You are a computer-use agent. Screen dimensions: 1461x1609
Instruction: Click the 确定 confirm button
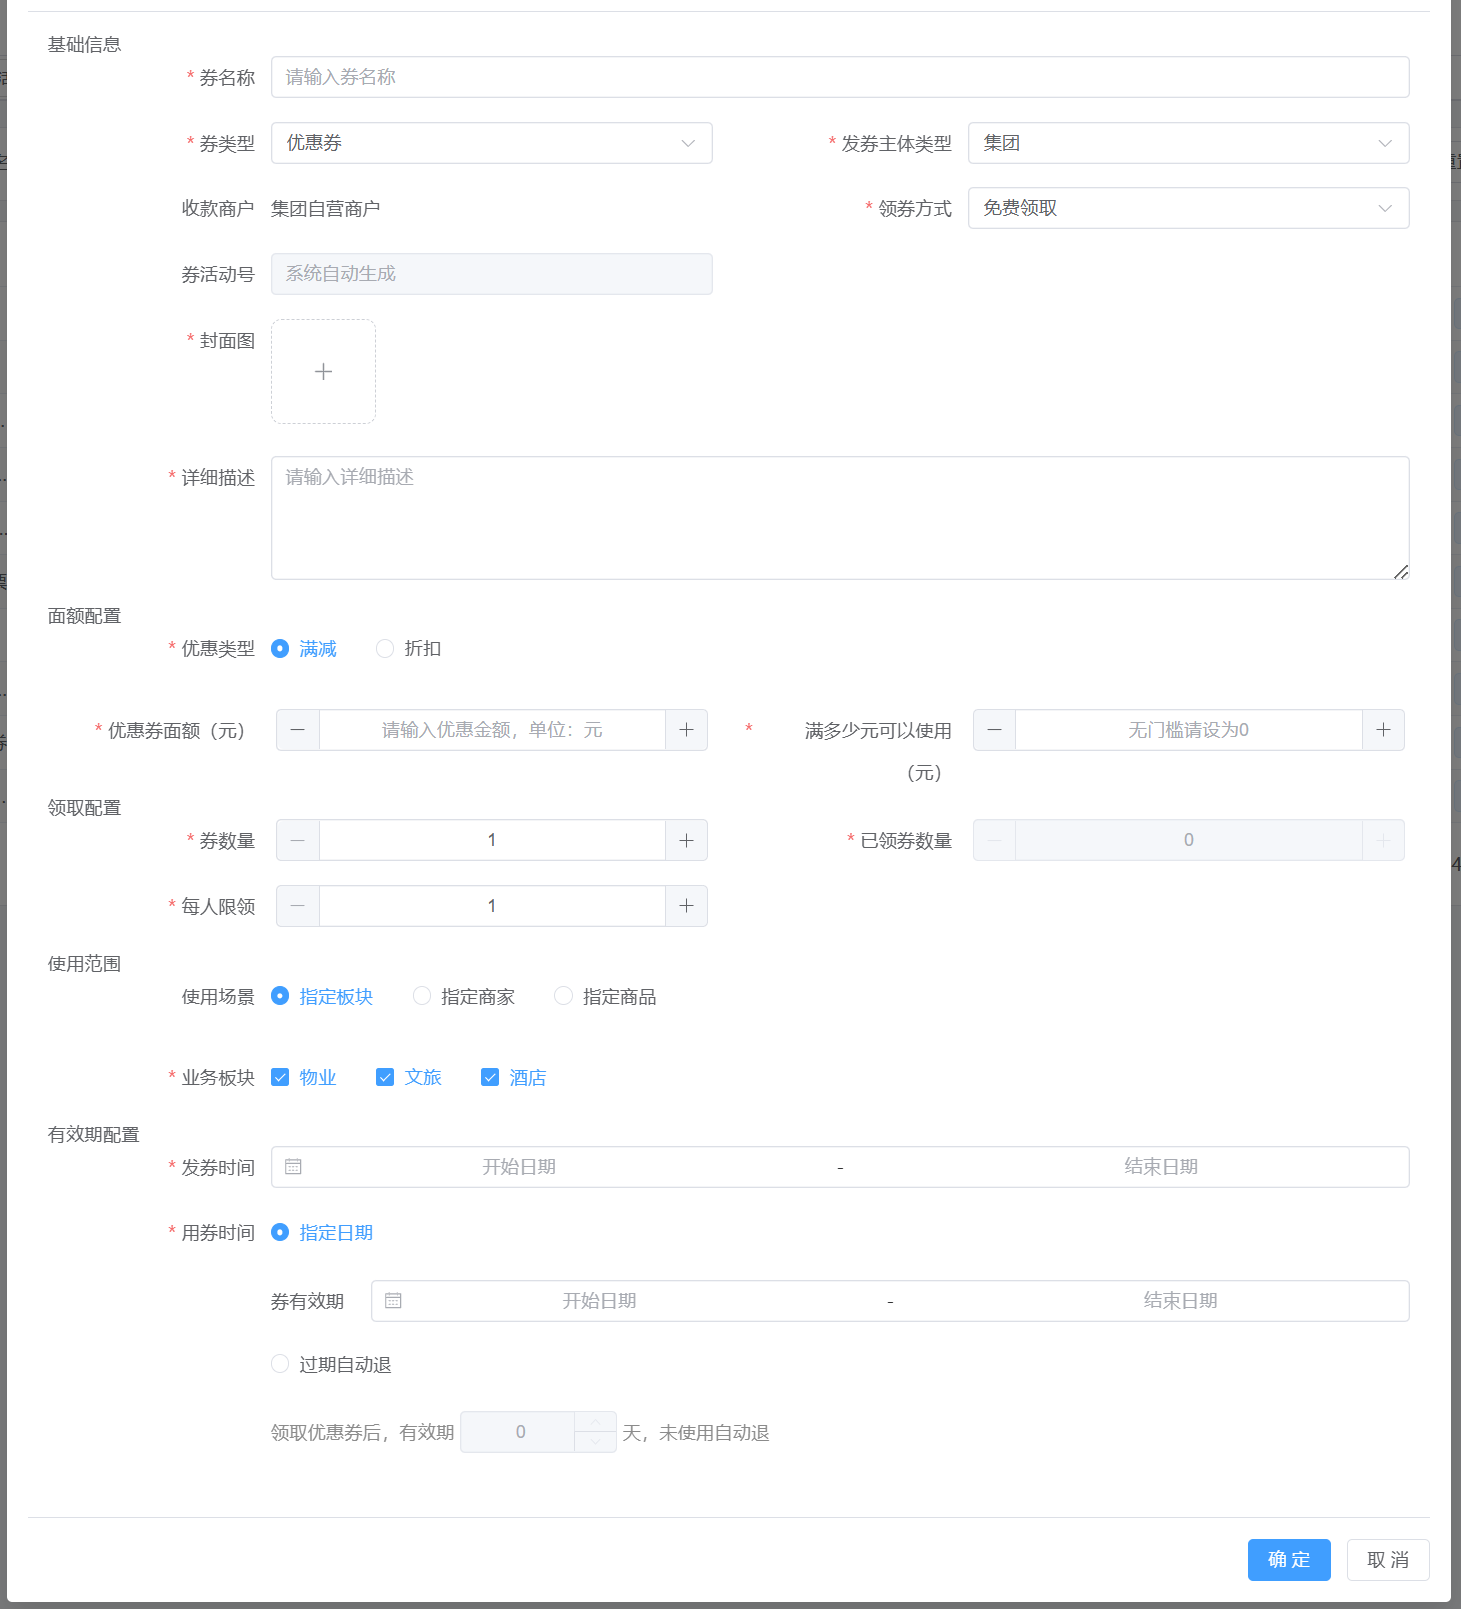click(x=1288, y=1559)
